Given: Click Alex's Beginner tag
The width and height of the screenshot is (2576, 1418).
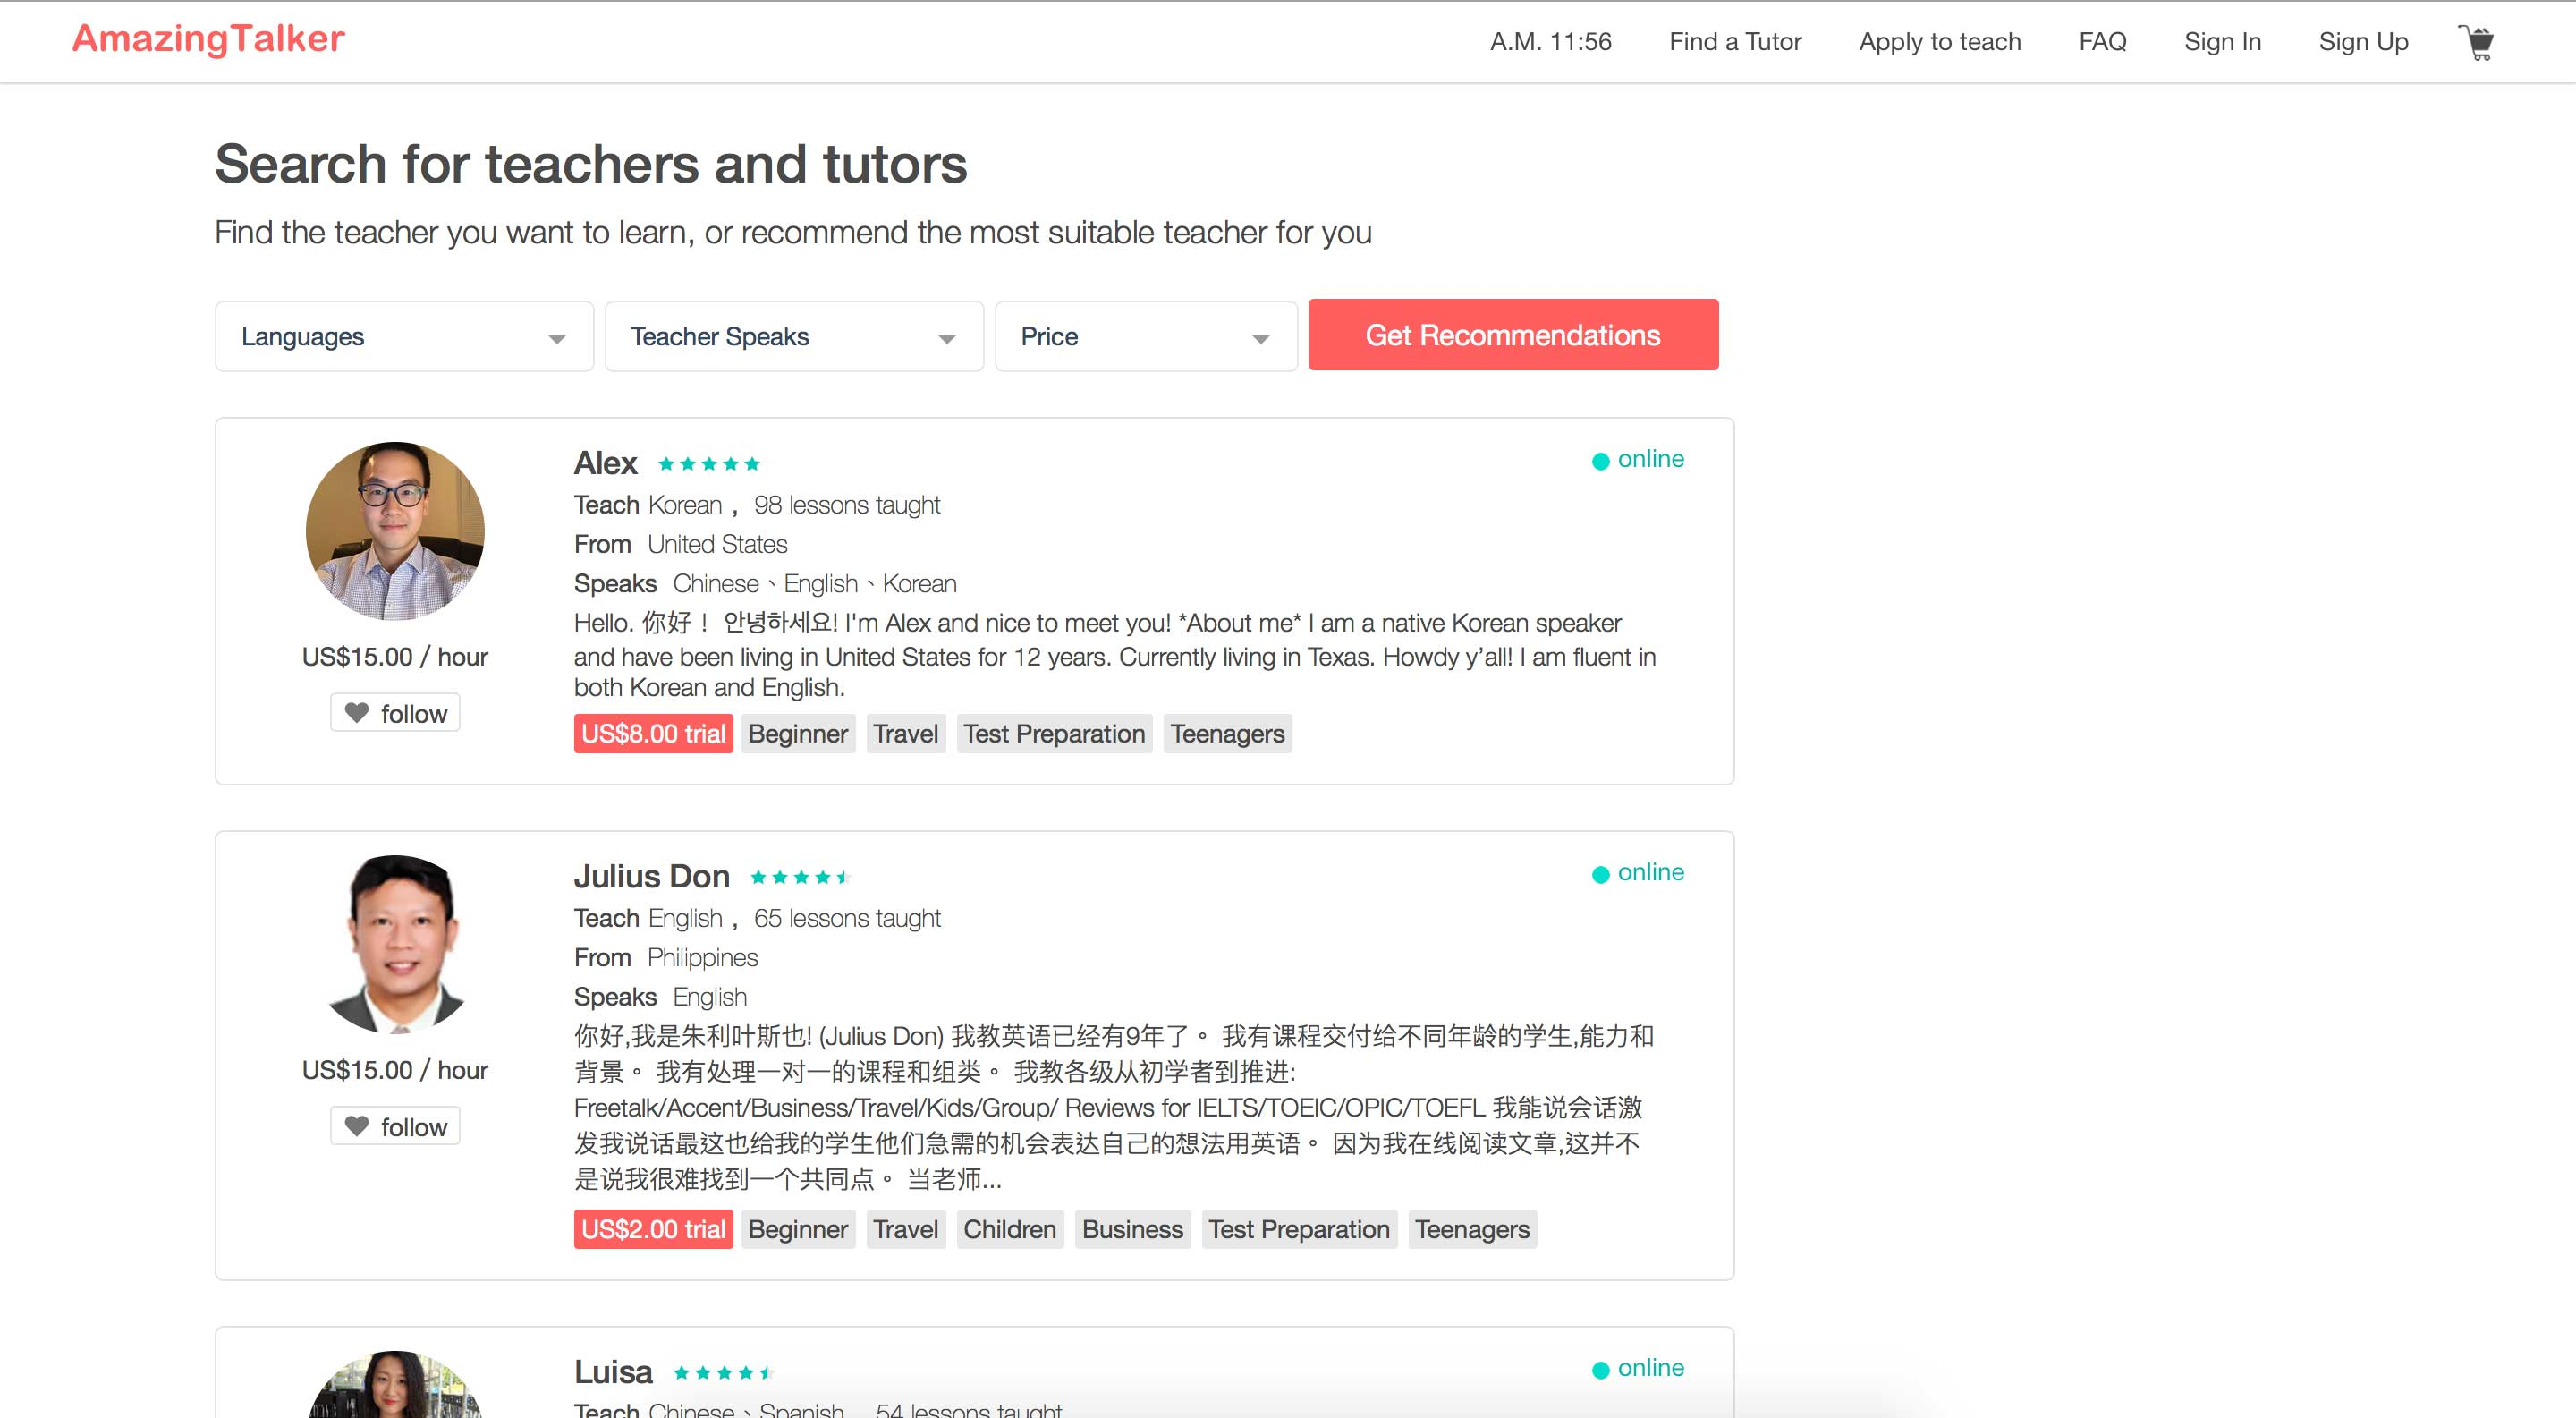Looking at the screenshot, I should point(798,734).
